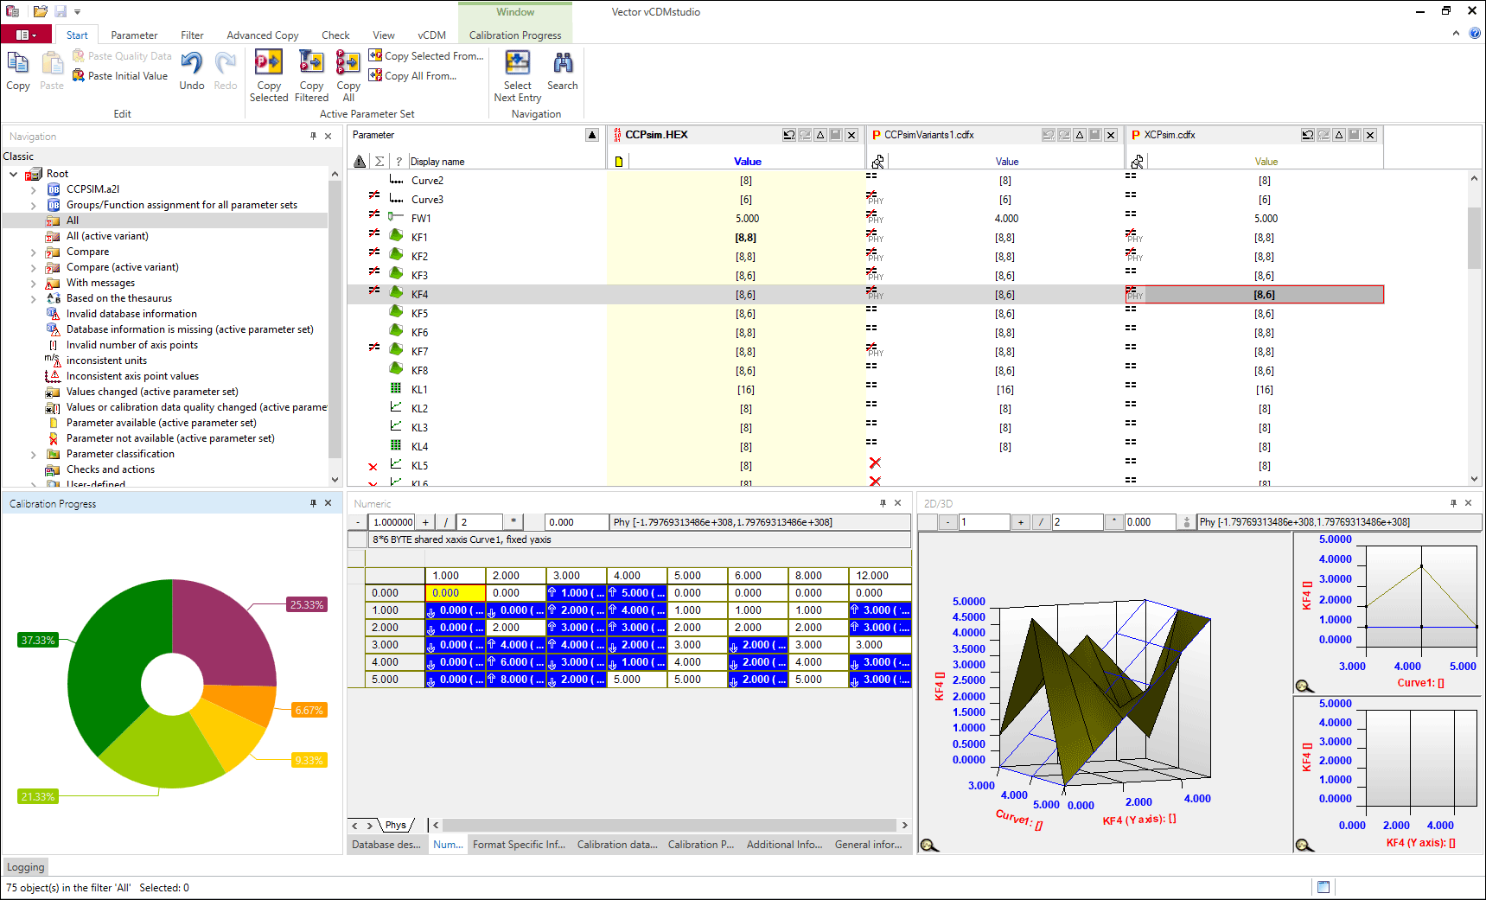Open Format Specific Info bottom tab

[519, 844]
